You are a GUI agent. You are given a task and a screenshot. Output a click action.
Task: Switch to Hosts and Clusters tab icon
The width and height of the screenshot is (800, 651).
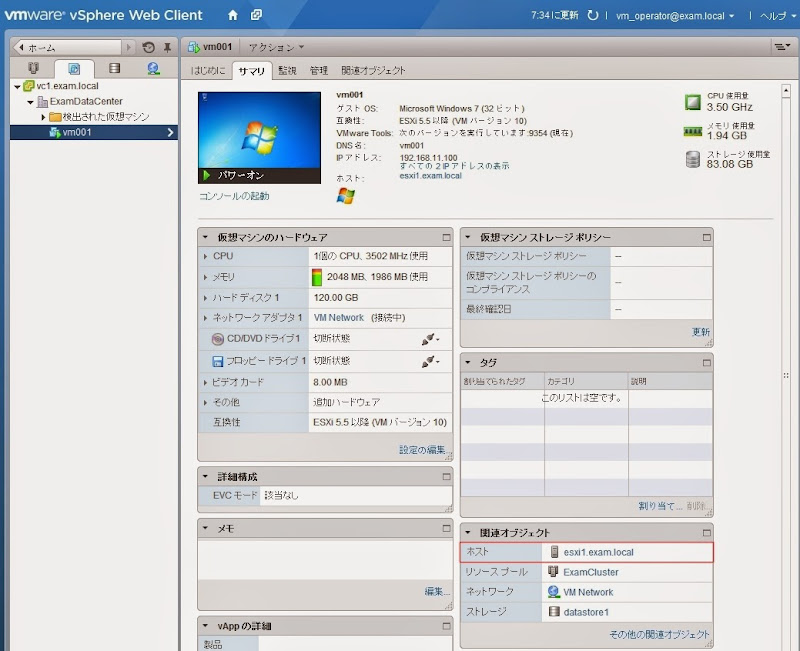point(33,68)
